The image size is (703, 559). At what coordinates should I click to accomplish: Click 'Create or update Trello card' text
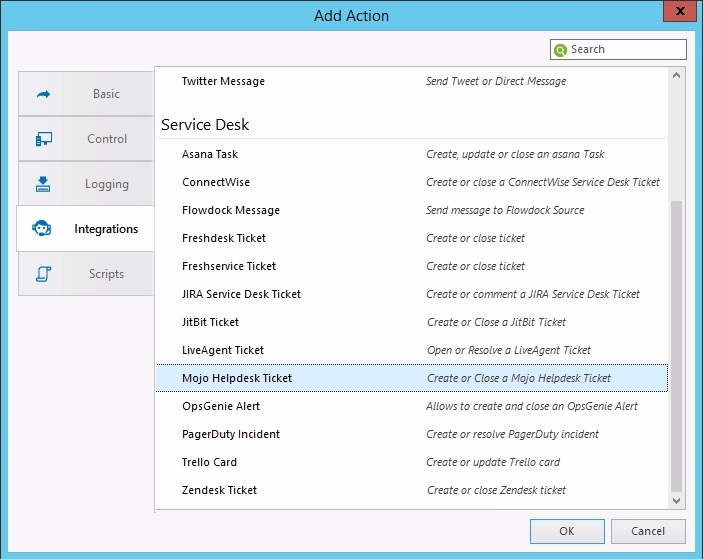click(493, 462)
